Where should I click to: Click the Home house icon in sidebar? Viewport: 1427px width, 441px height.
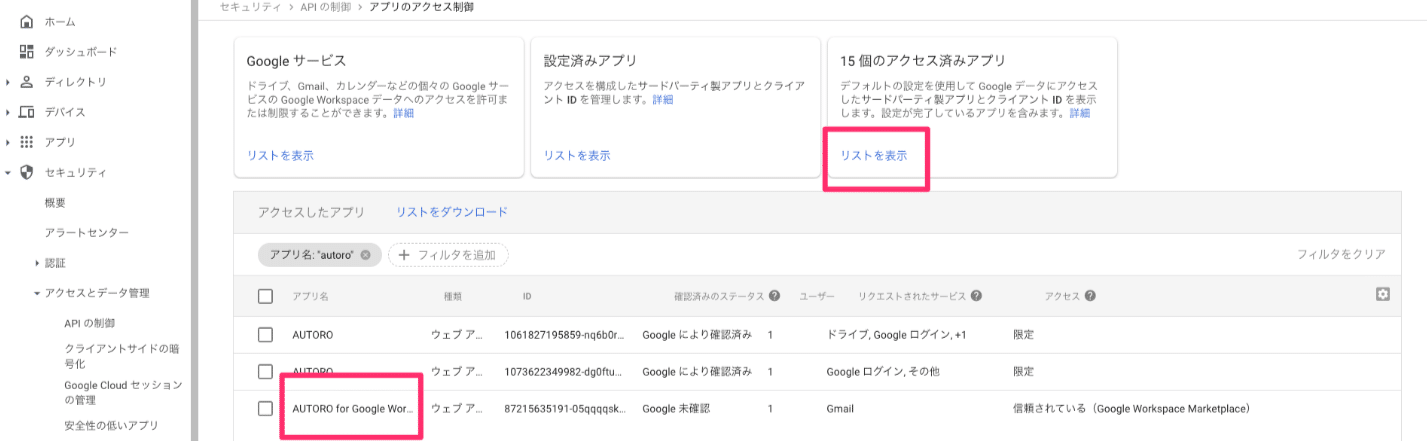click(x=27, y=21)
